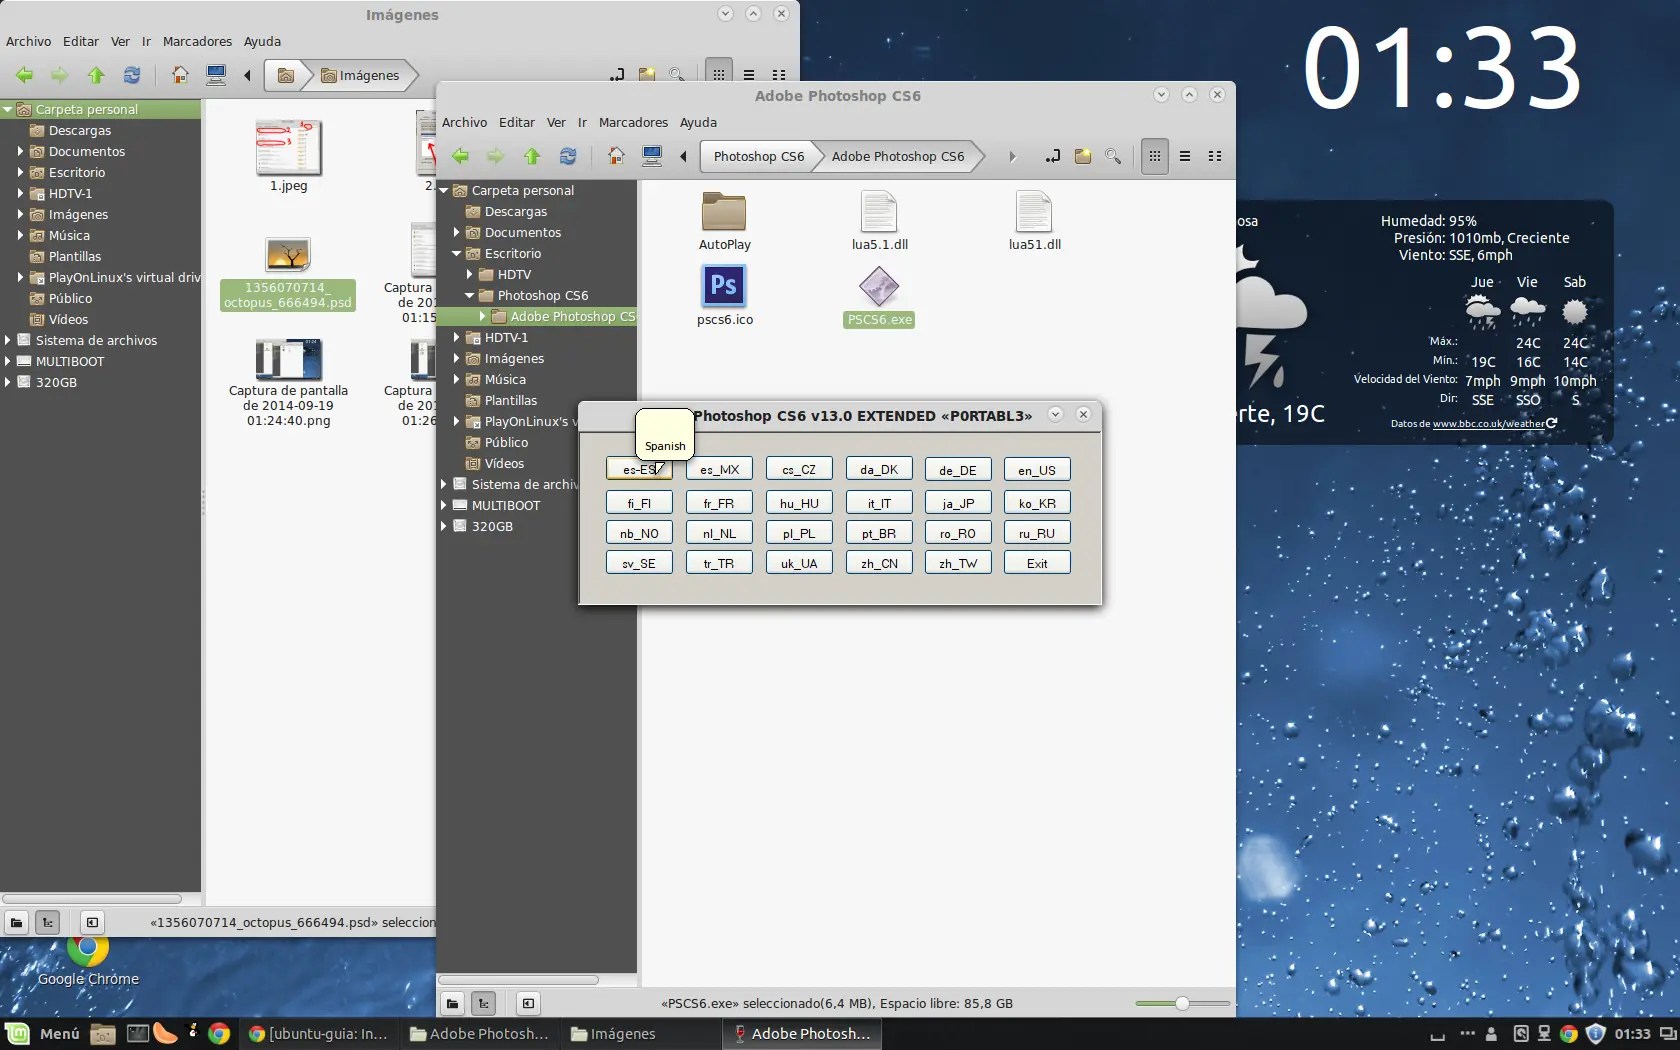Toggle location entry in Adobe Photoshop CS6 window
1680x1050 pixels.
pos(1052,156)
